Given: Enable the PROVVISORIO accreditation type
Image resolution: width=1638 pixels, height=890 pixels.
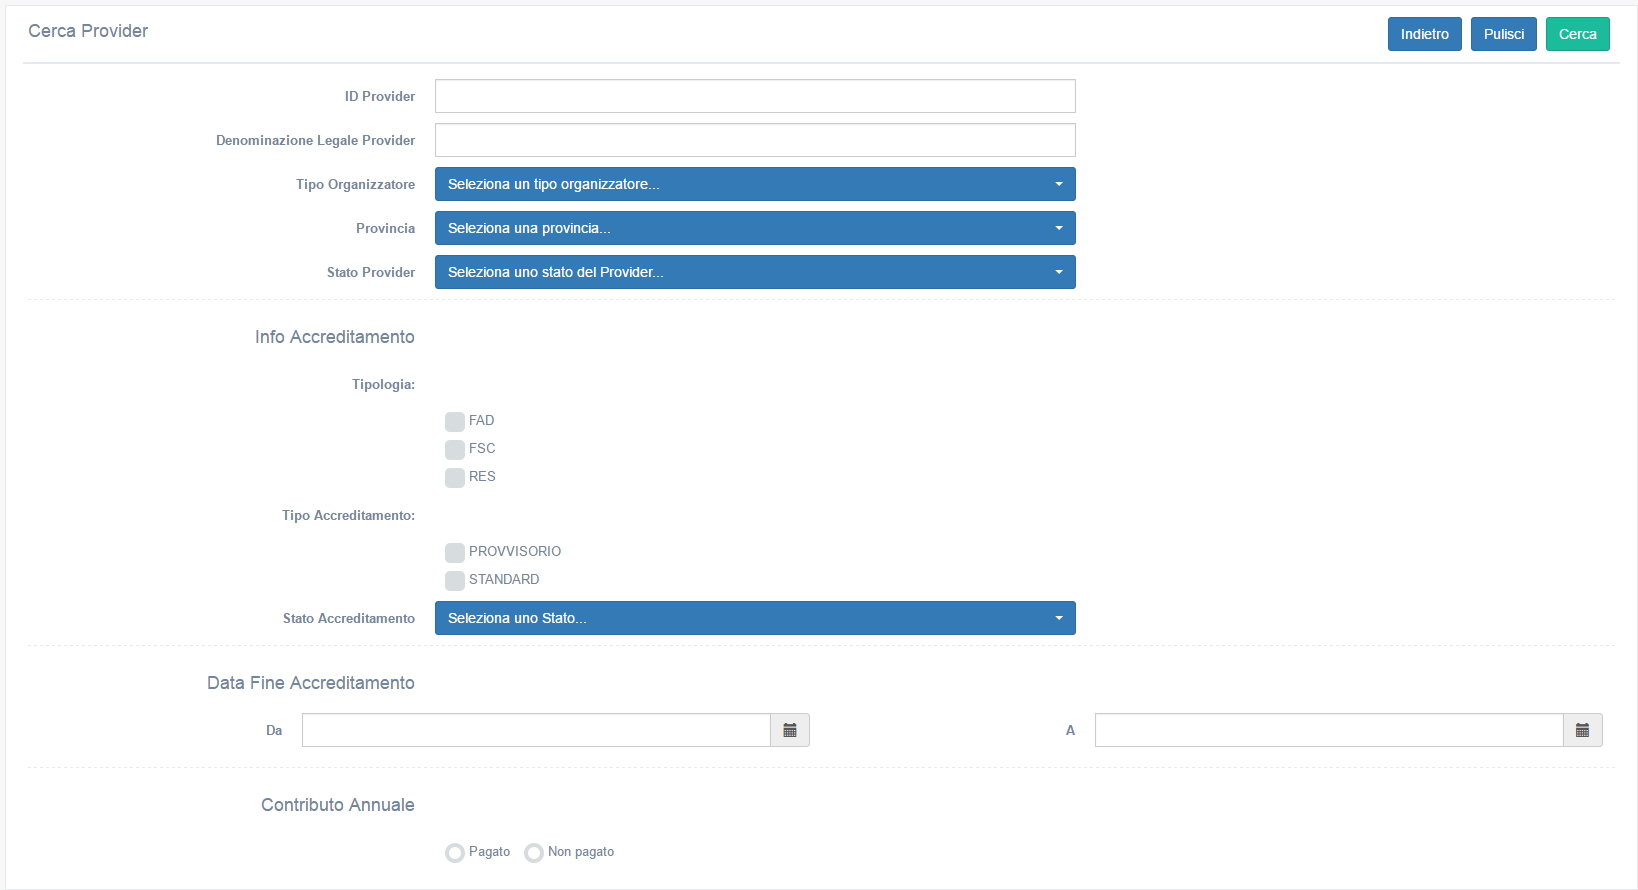Looking at the screenshot, I should tap(455, 552).
